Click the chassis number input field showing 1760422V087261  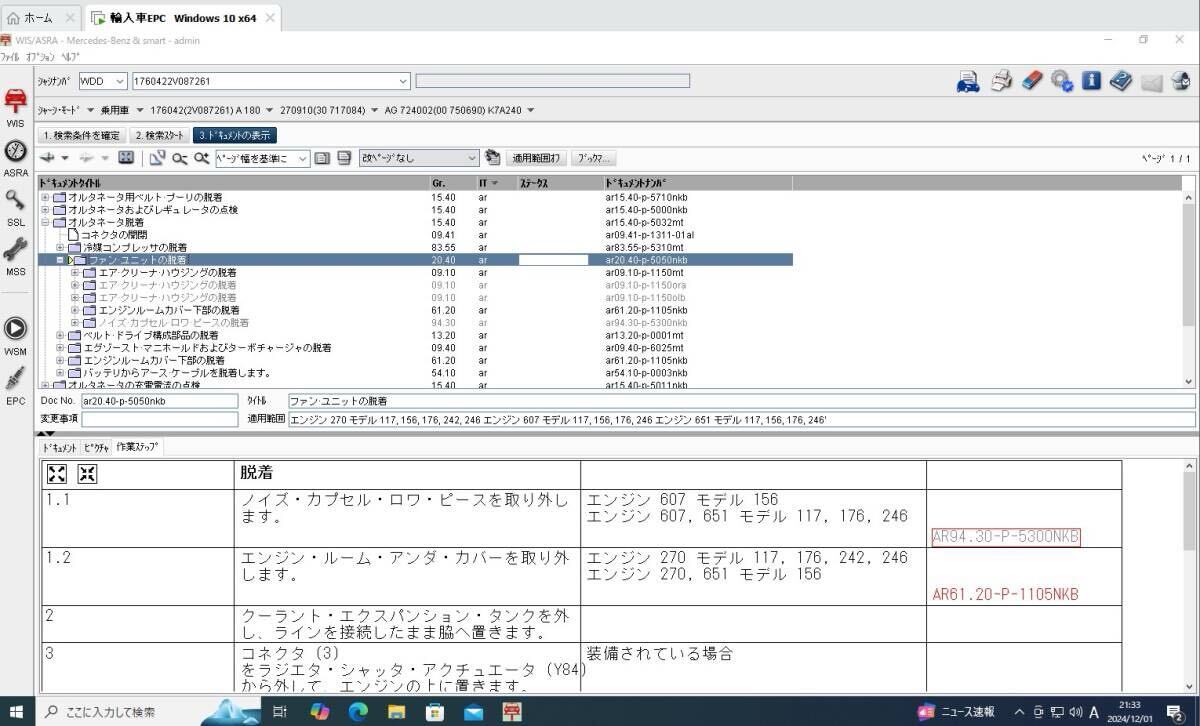(x=270, y=81)
